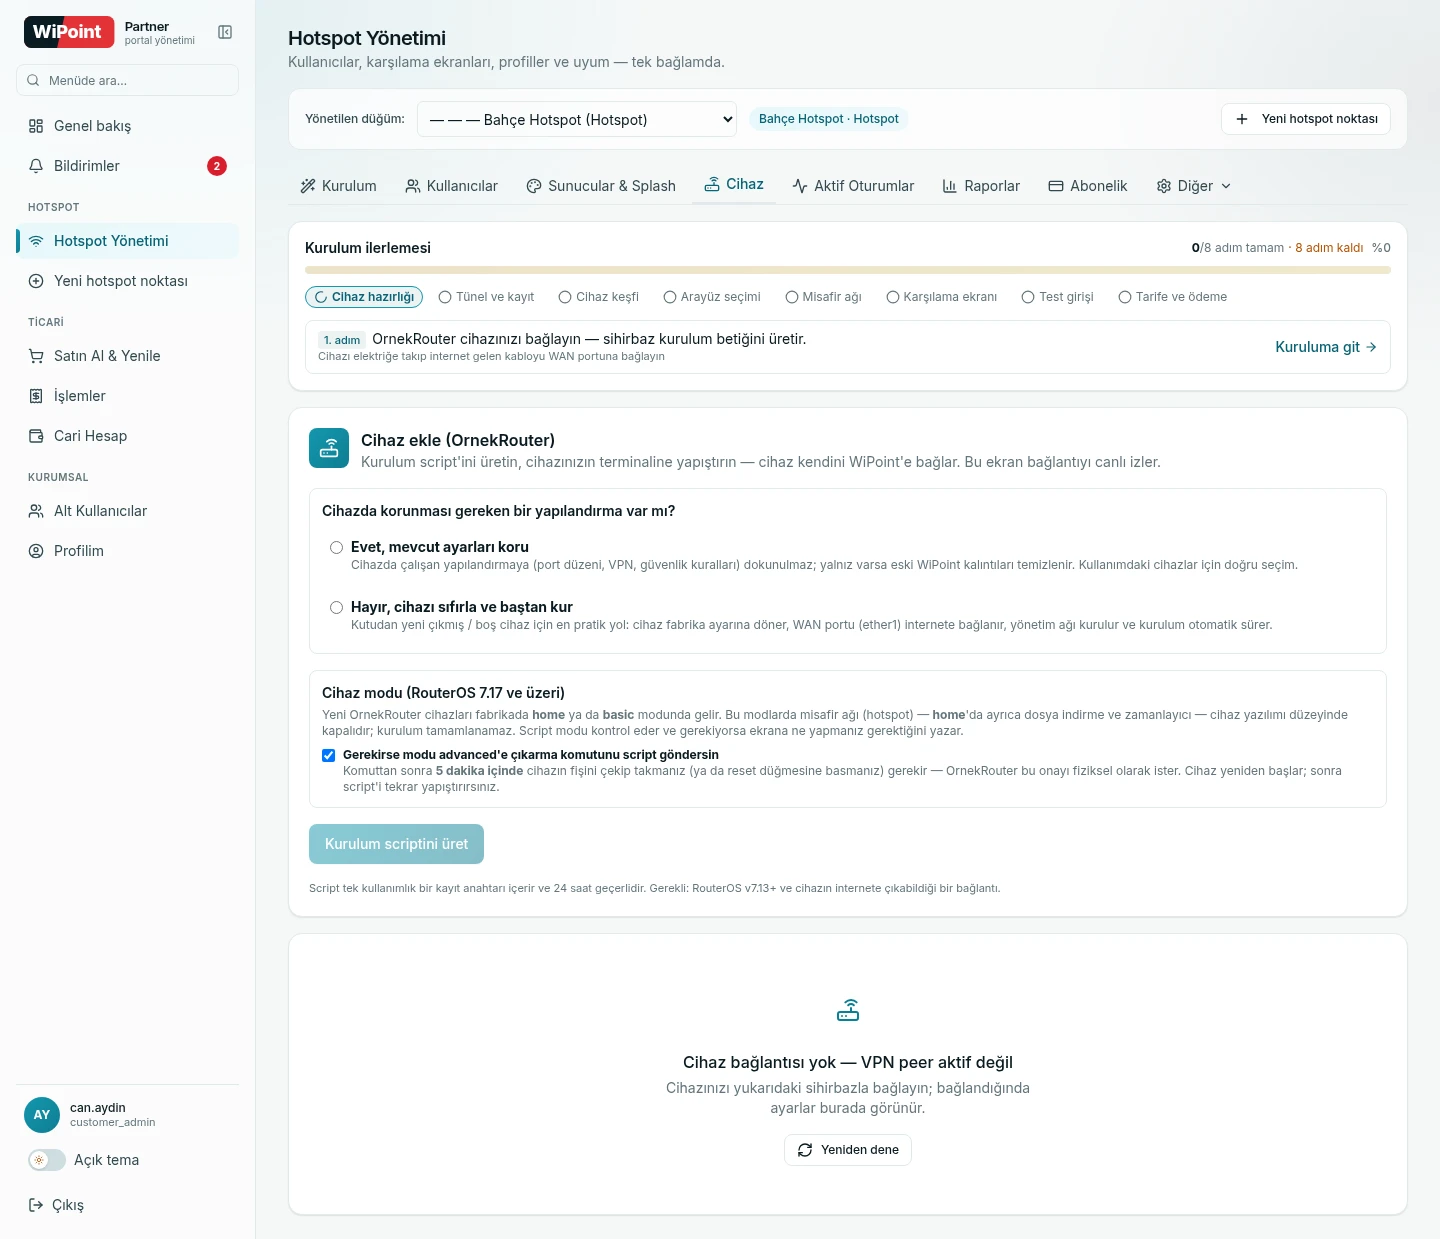Switch to the Raporlar tab

981,186
